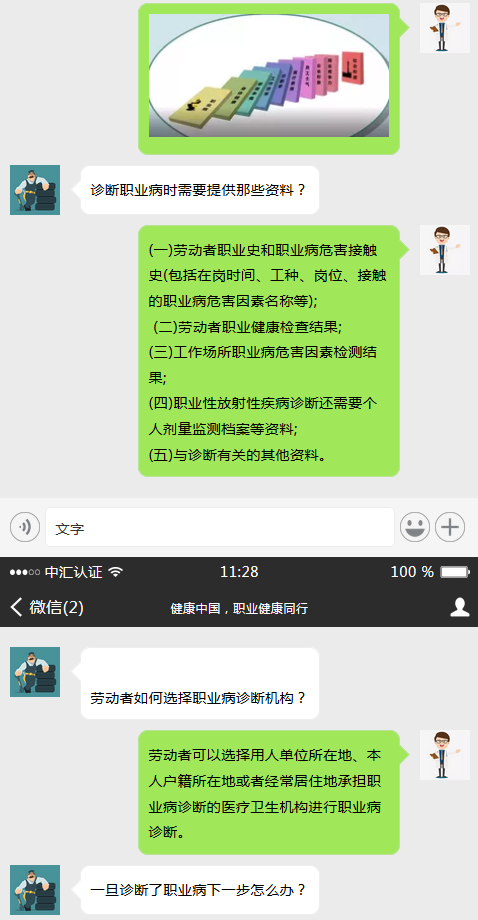Tap worker avatar beside 一旦诊断了职业病 message
Image resolution: width=478 pixels, height=920 pixels.
(x=35, y=889)
